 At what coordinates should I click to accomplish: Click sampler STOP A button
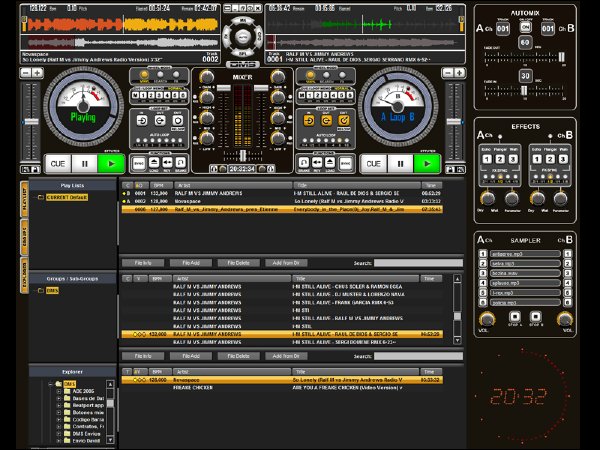pyautogui.click(x=515, y=317)
